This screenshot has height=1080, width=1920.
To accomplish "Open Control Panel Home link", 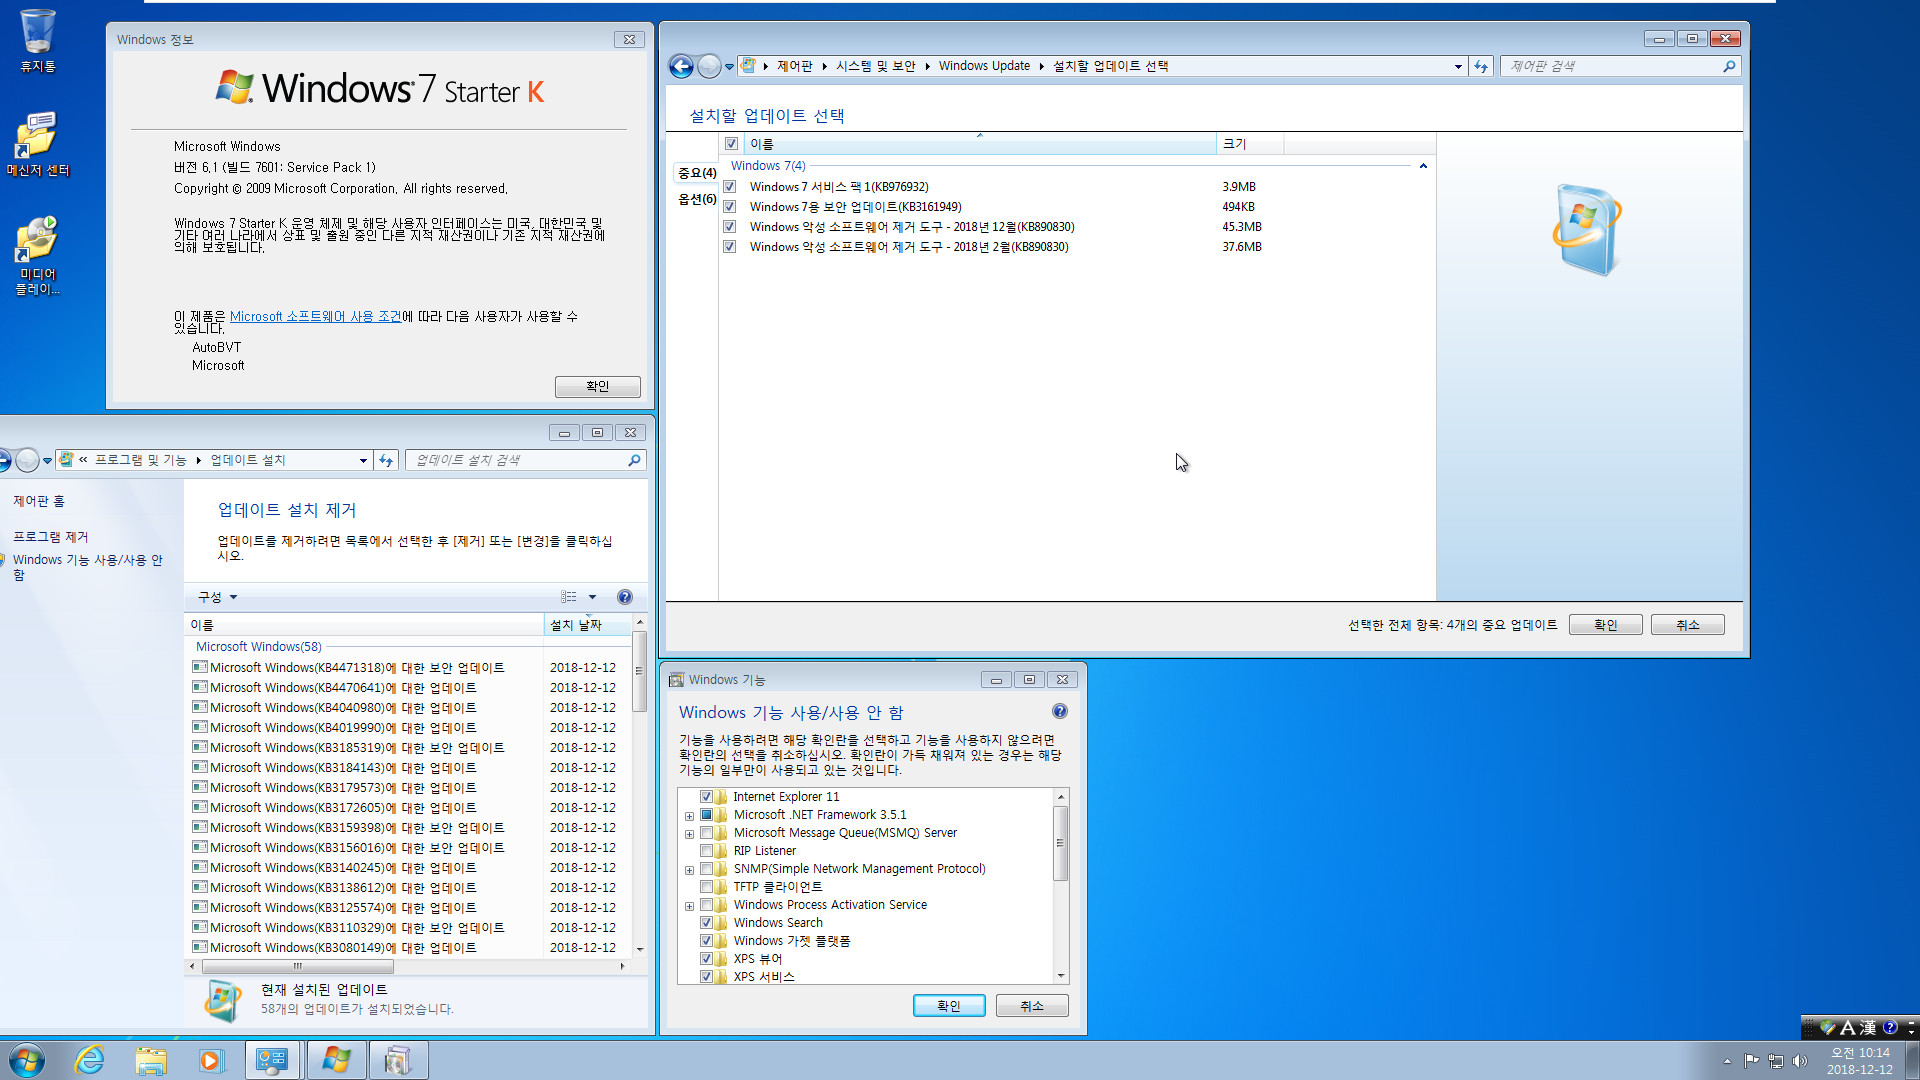I will click(39, 501).
